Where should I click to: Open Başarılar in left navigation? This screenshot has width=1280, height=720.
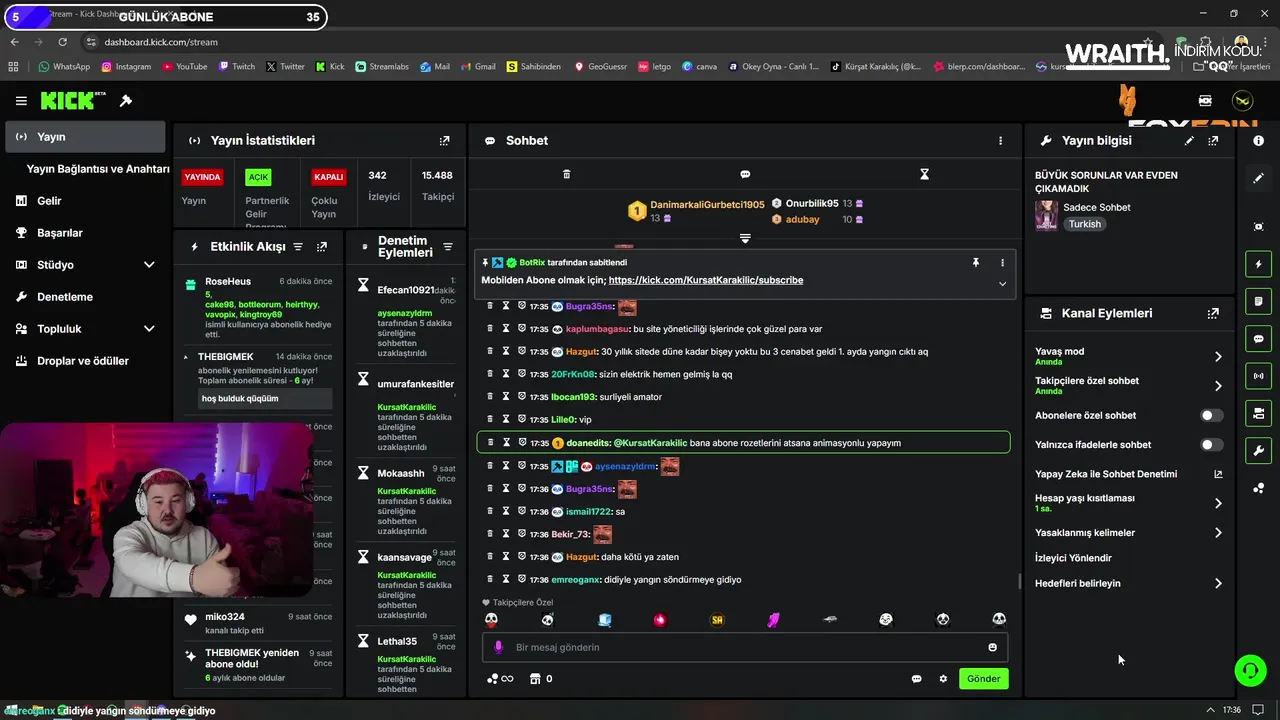85,233
